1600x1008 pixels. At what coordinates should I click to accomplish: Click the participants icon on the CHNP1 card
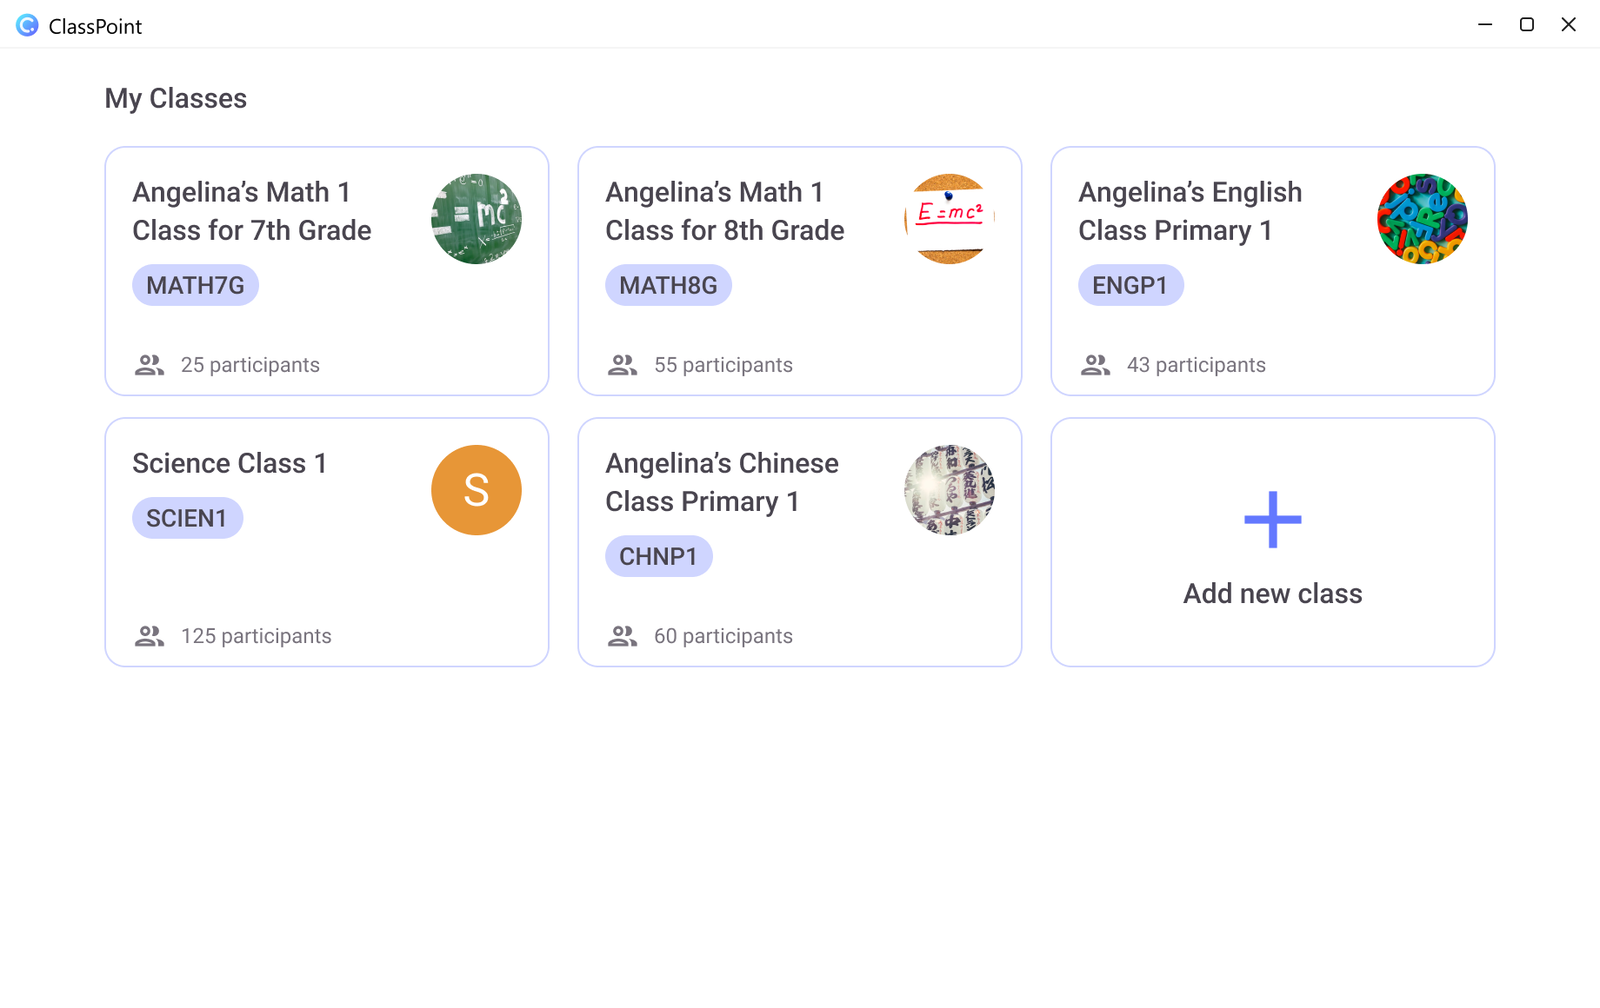coord(622,636)
